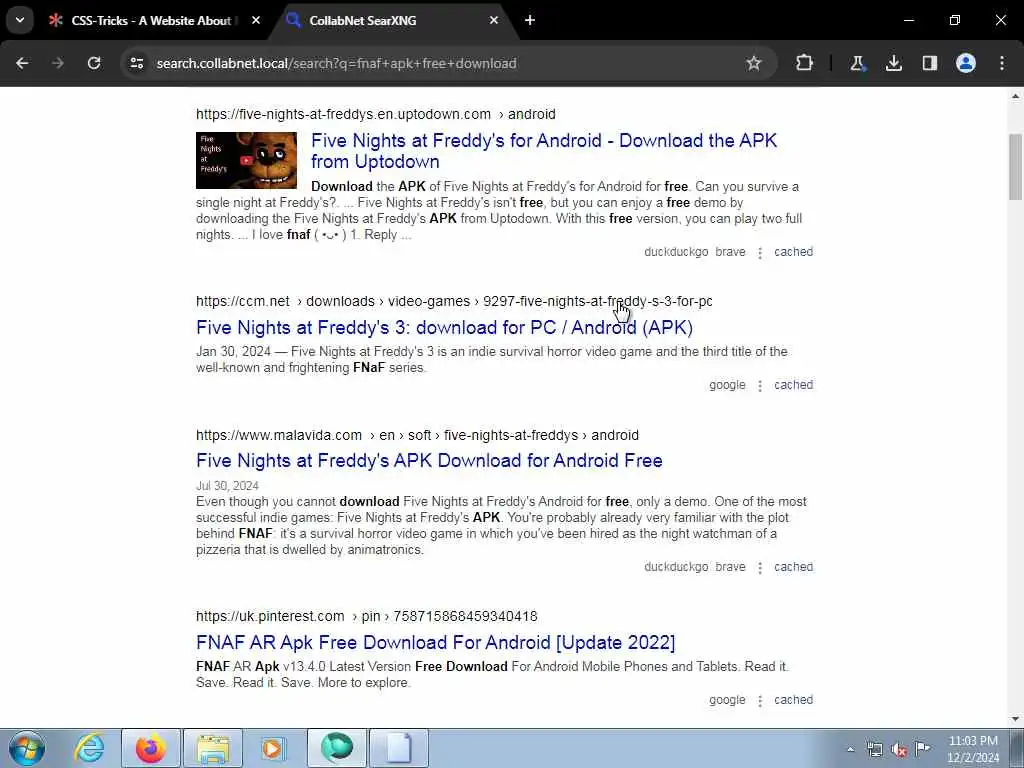Image resolution: width=1024 pixels, height=768 pixels.
Task: Open cached version of Malavida result
Action: [793, 567]
